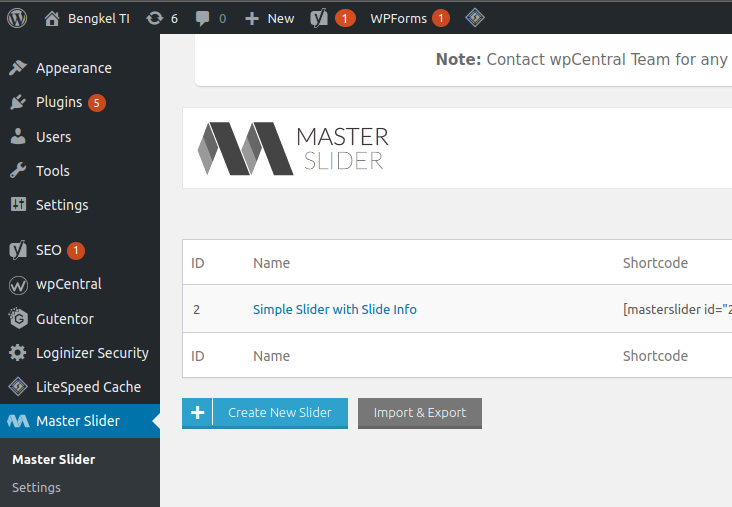Click the Plugins plug icon

tap(18, 102)
